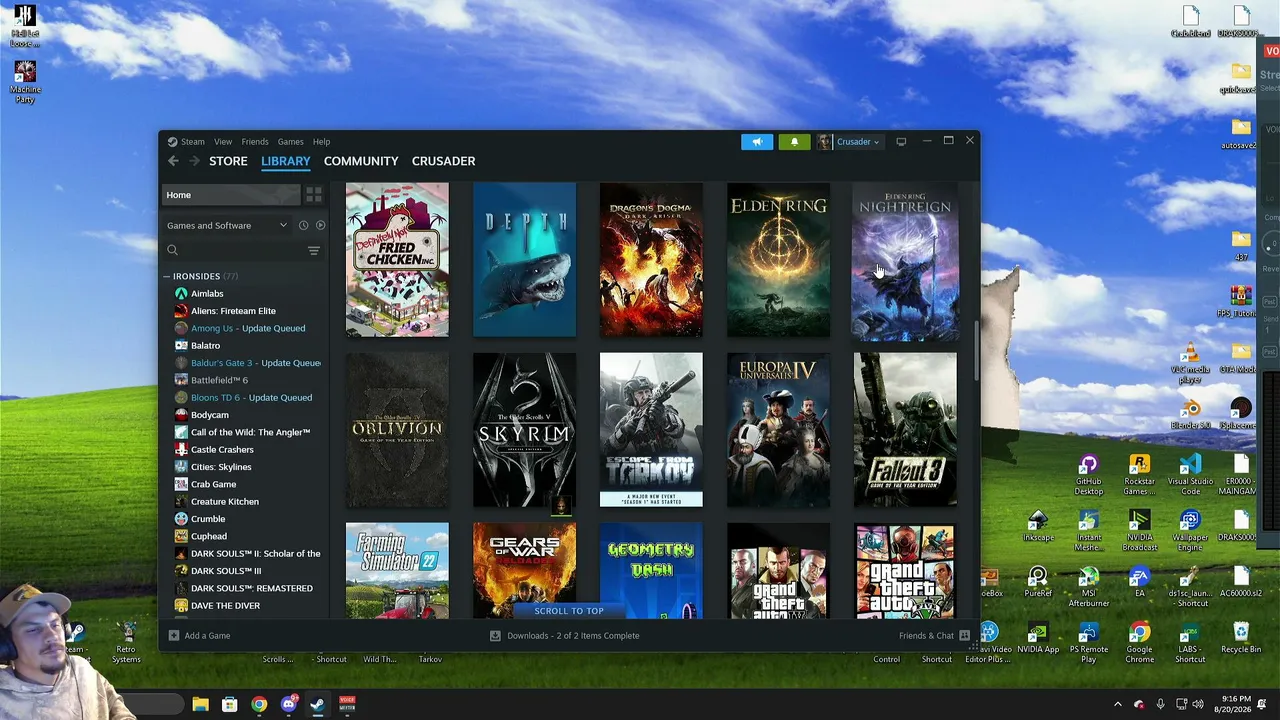
Task: Open Downloads - 2 of 2 Items Complete
Action: pyautogui.click(x=573, y=635)
